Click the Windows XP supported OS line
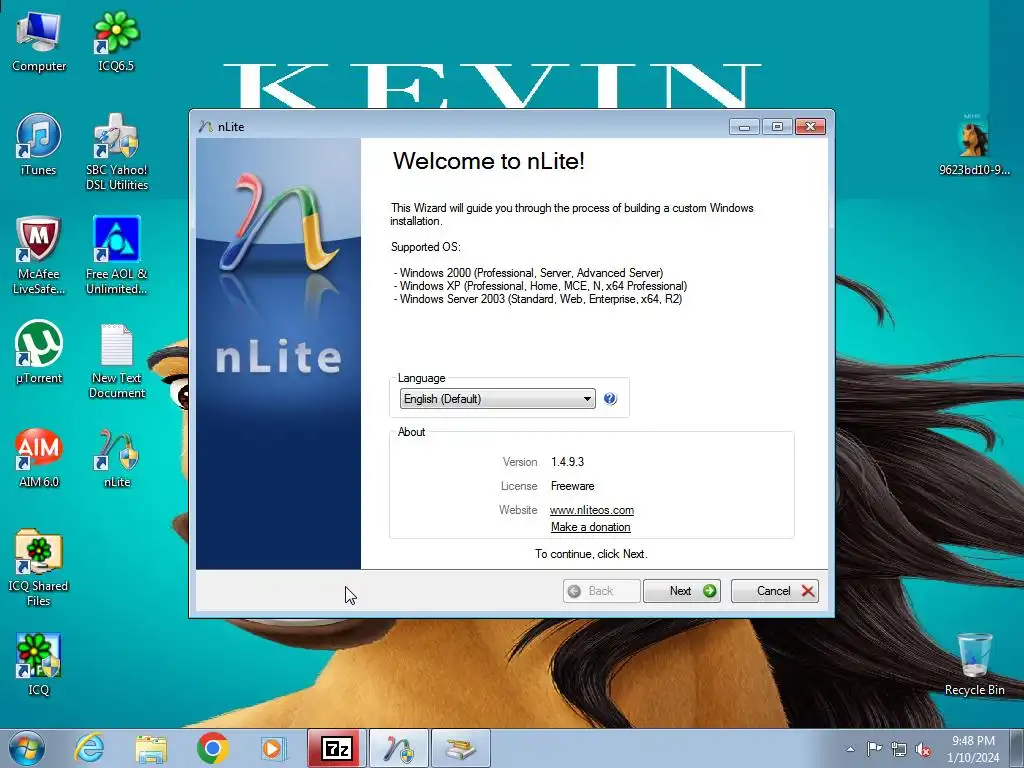 541,286
